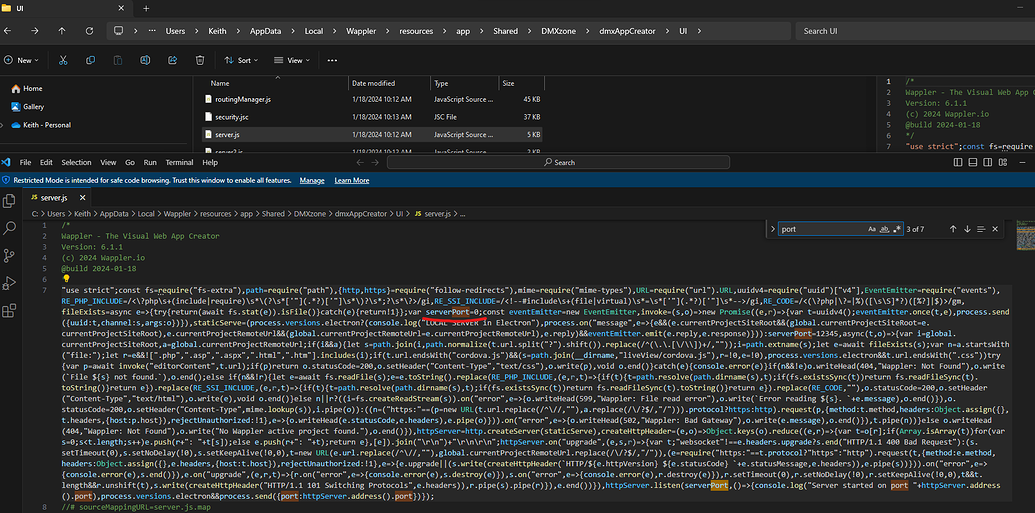Open the Source Control view in activity bar
Screen dimensions: 1035x513
[x=9, y=256]
